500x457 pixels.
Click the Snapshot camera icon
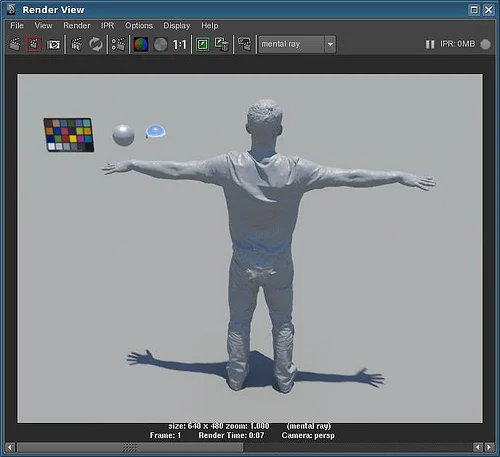point(53,44)
